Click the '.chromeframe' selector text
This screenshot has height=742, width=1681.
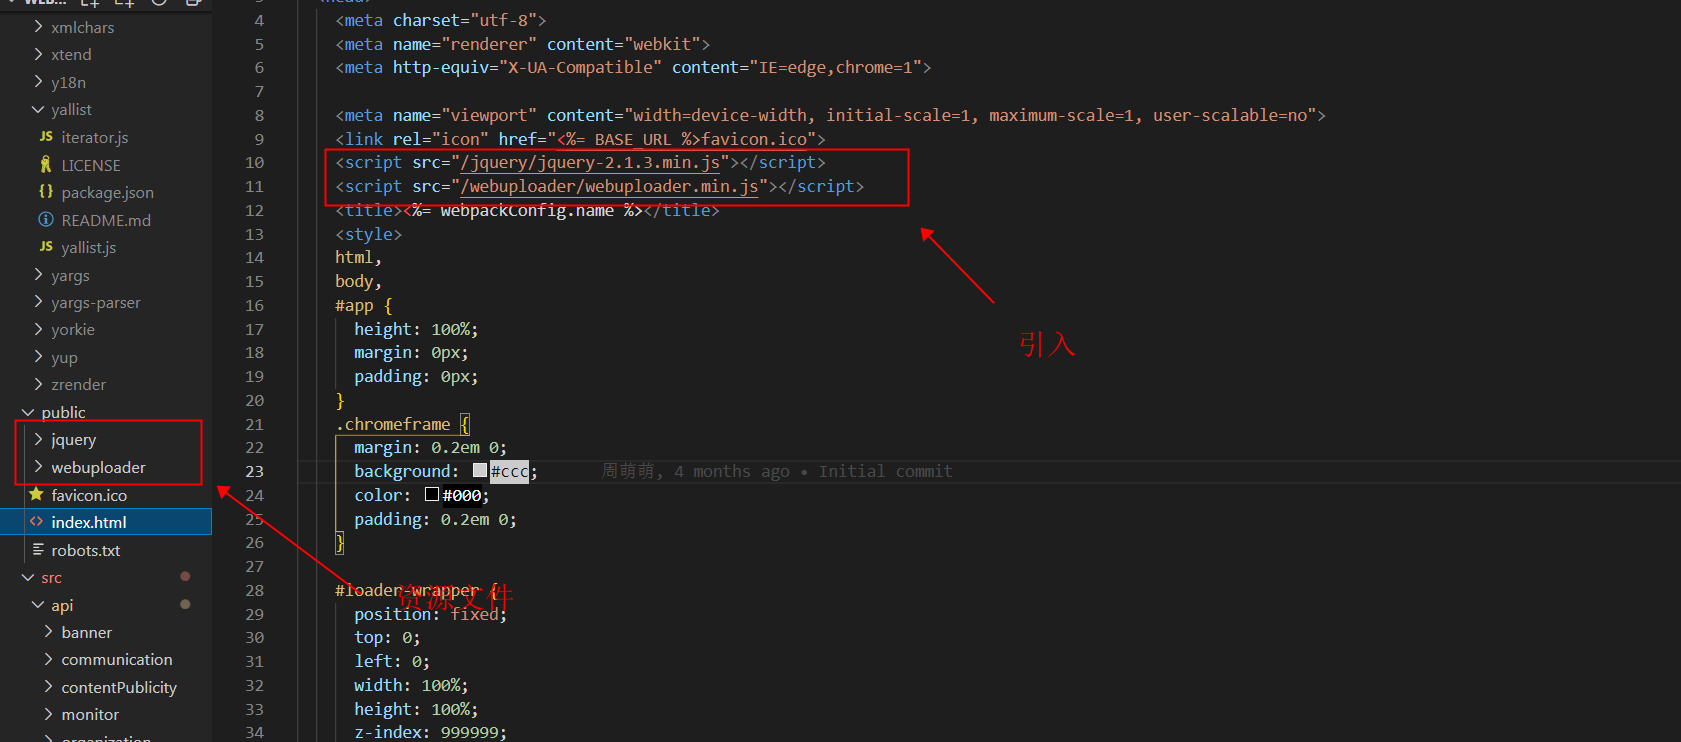pos(393,424)
